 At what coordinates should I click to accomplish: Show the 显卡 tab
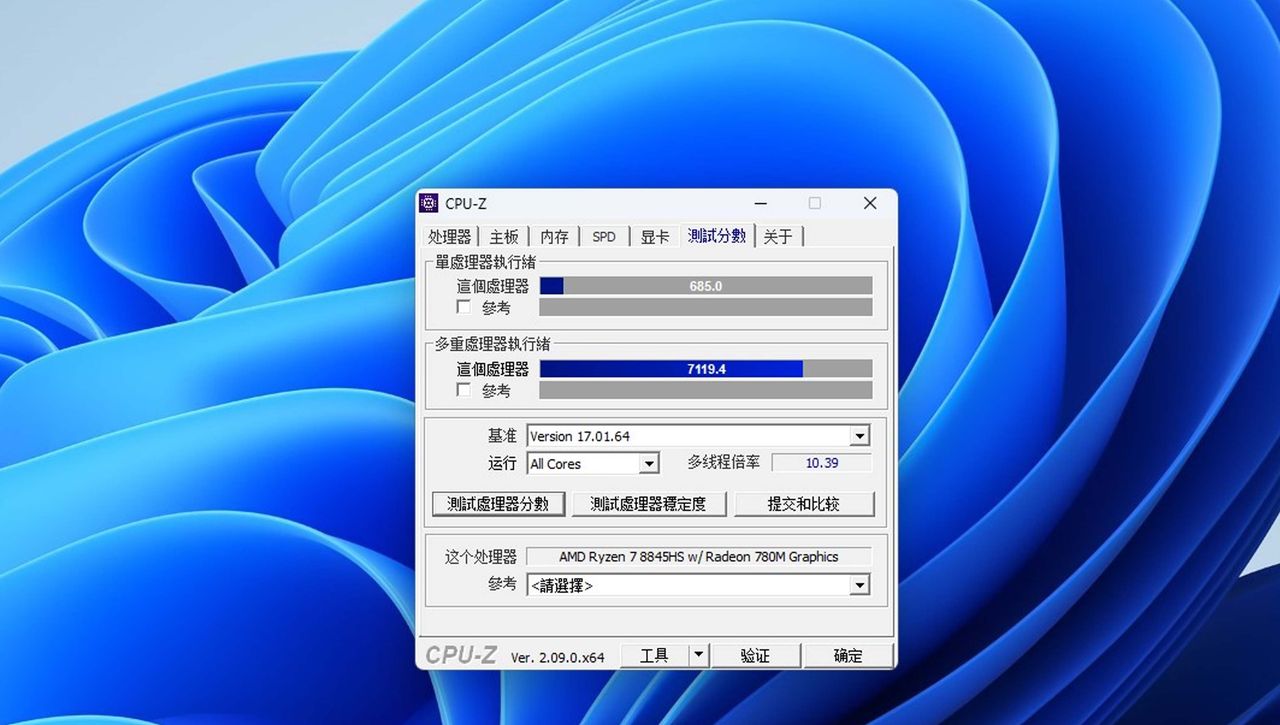[x=655, y=236]
